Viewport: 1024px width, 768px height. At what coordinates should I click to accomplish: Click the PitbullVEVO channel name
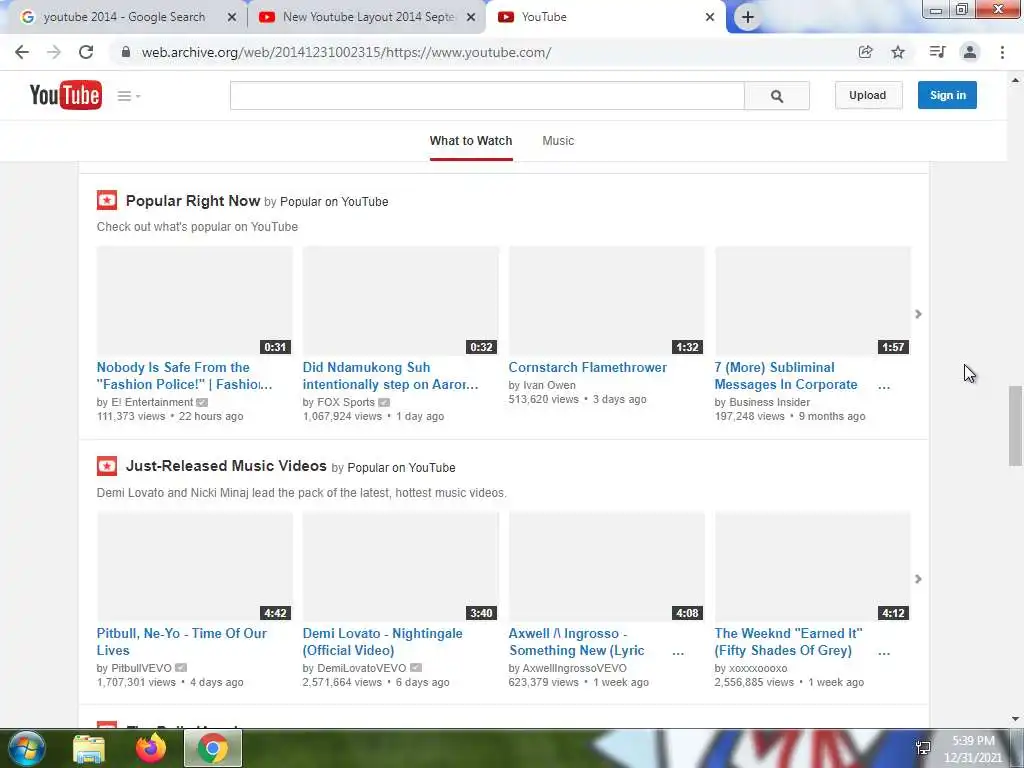pos(141,668)
